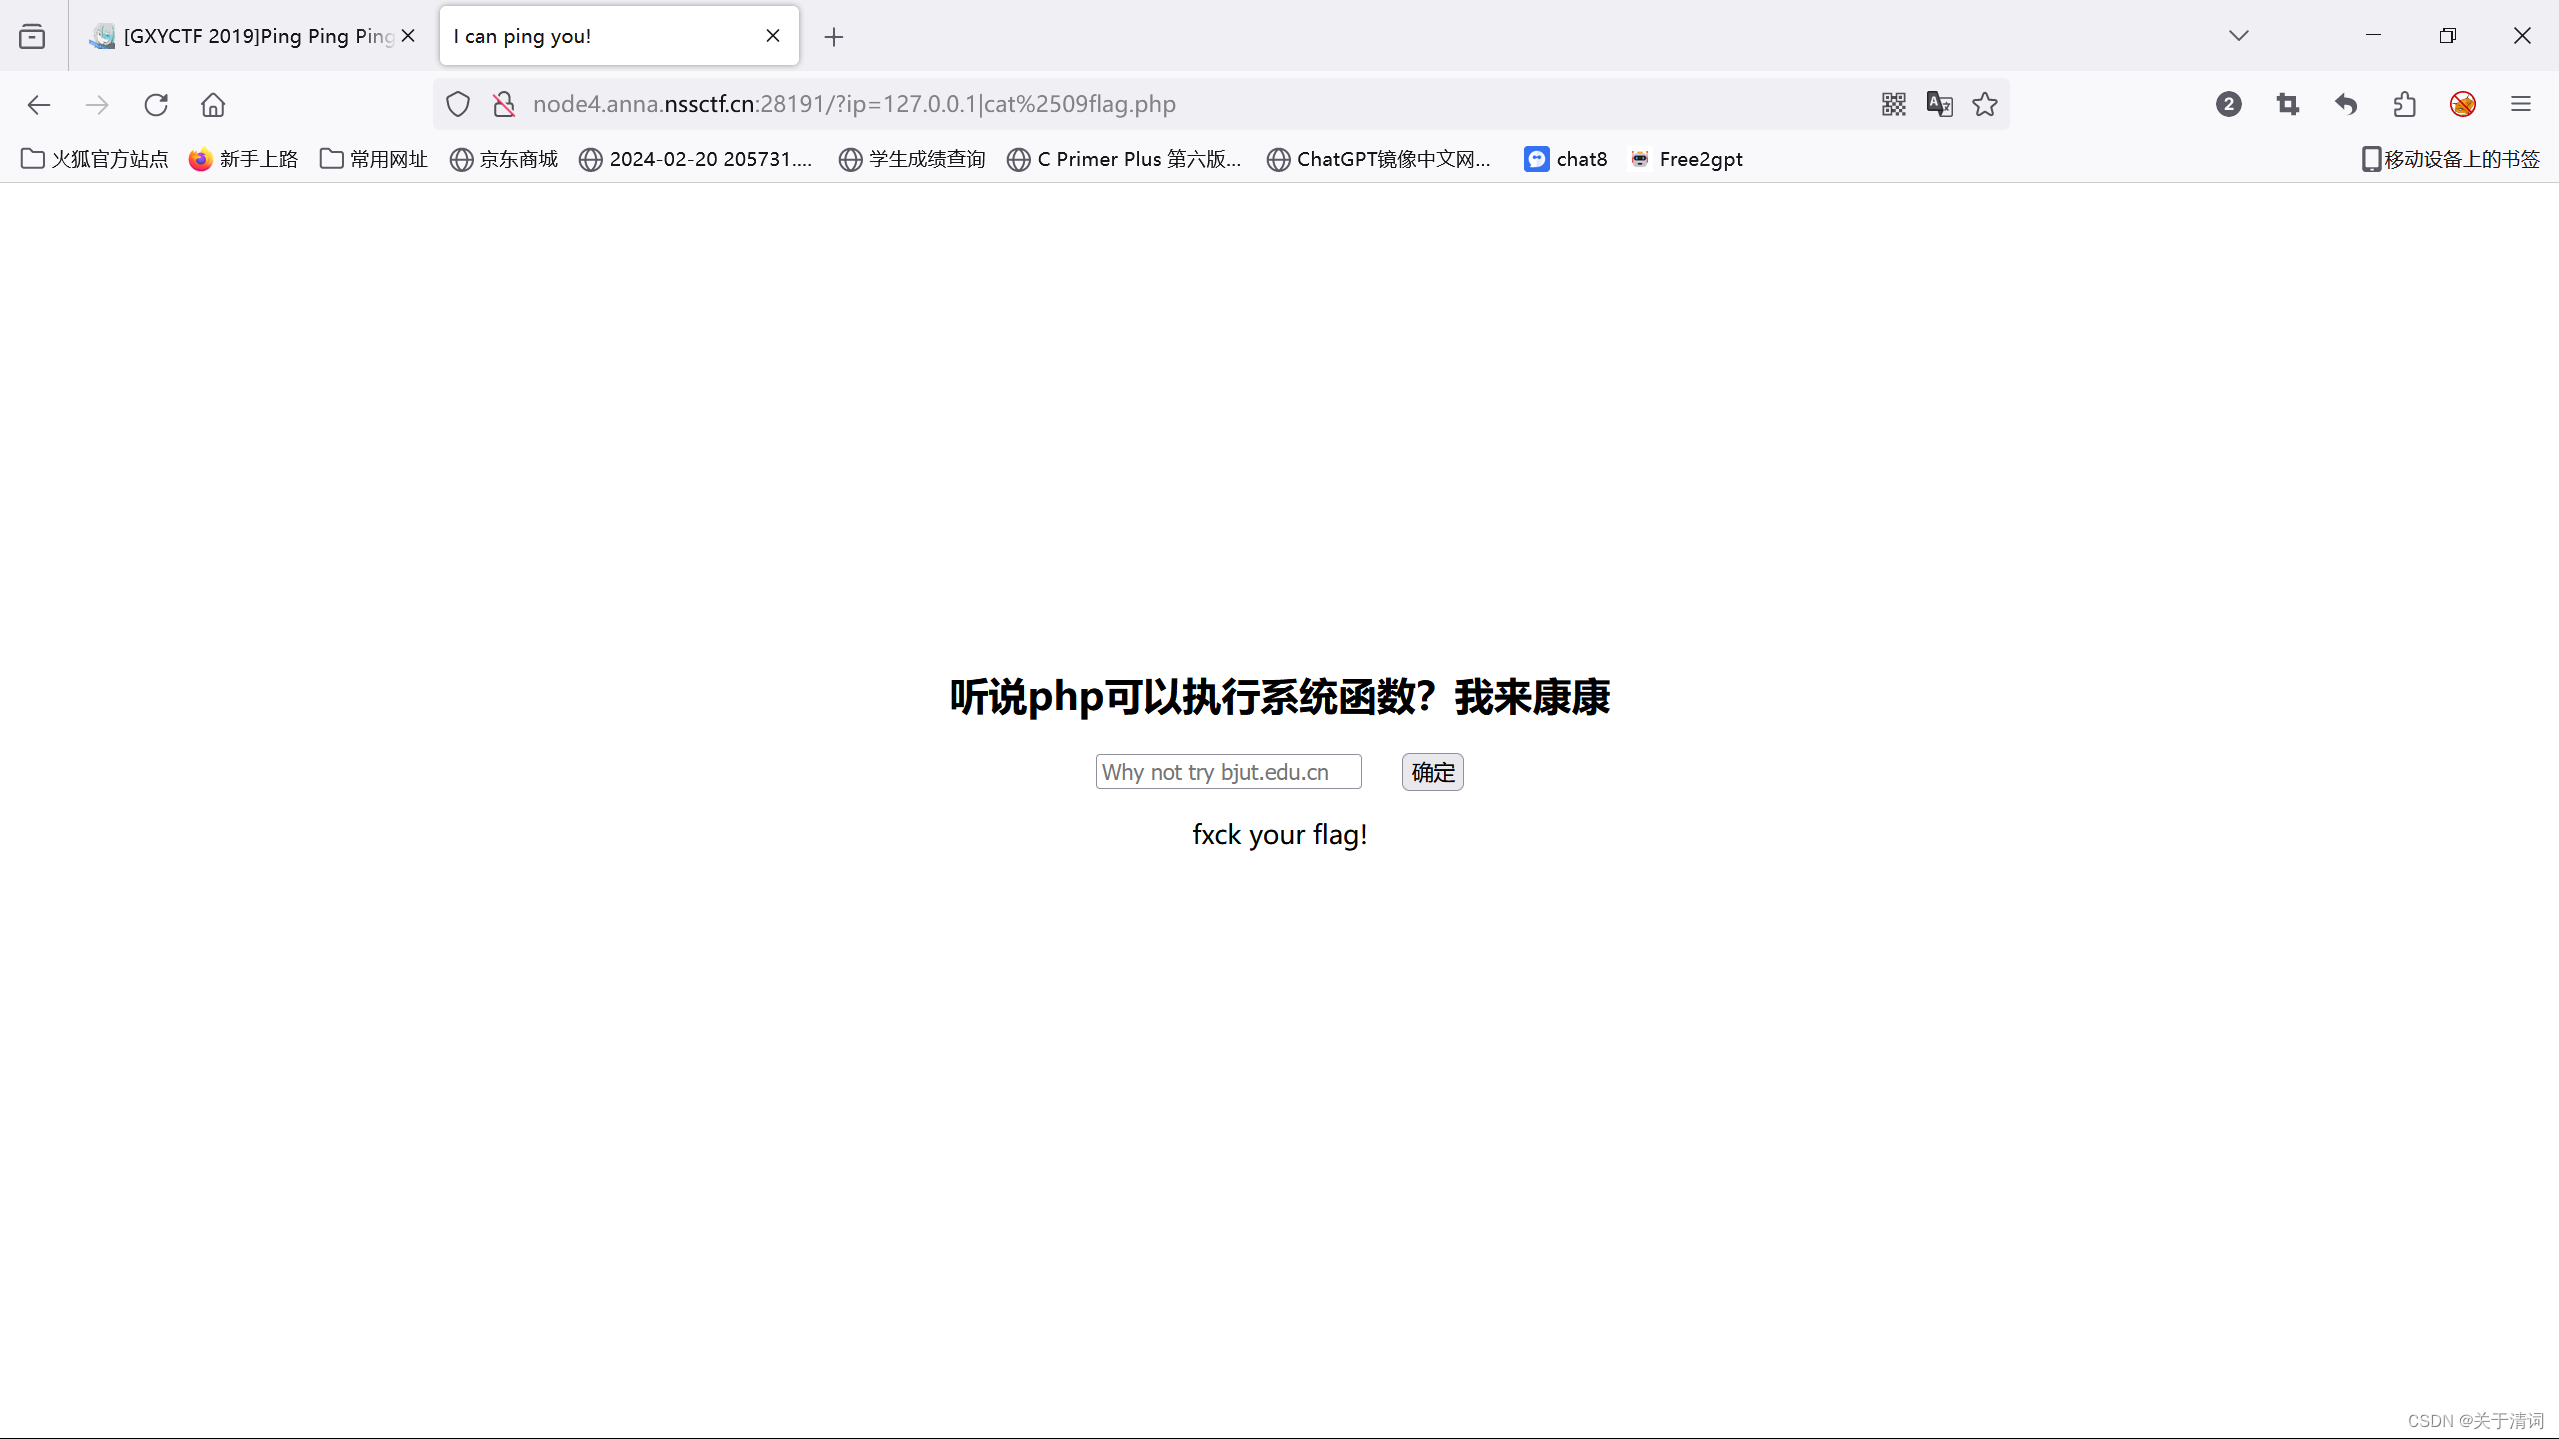Go back to the previous page
Screen dimensions: 2559x1439
[39, 105]
